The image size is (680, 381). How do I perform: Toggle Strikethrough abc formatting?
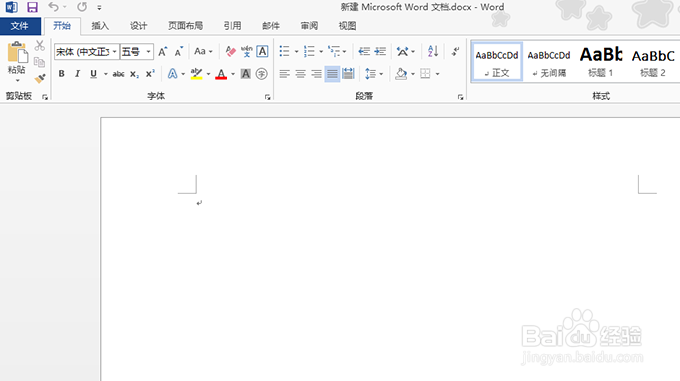118,74
